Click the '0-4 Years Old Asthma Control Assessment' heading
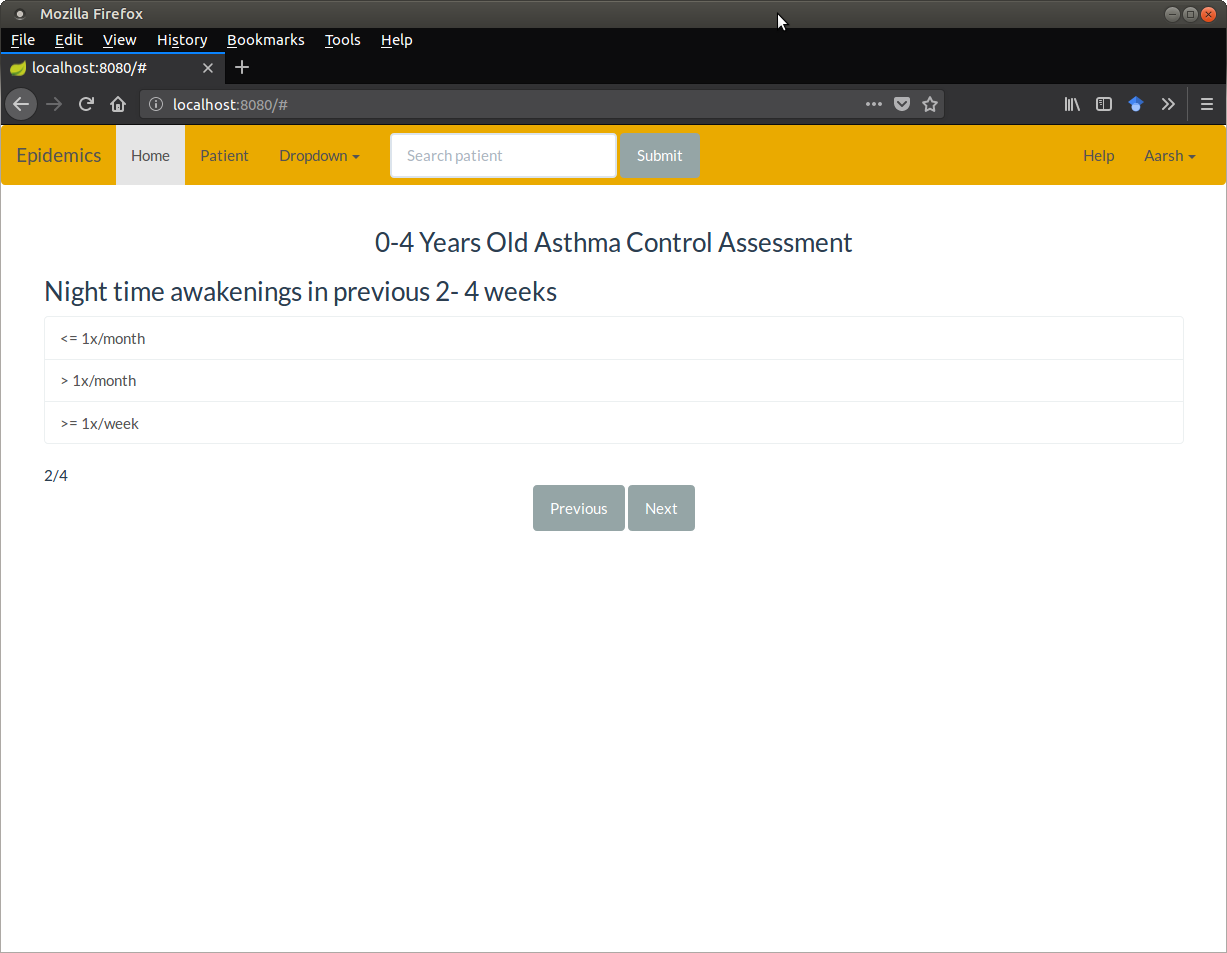This screenshot has width=1227, height=953. [x=614, y=242]
